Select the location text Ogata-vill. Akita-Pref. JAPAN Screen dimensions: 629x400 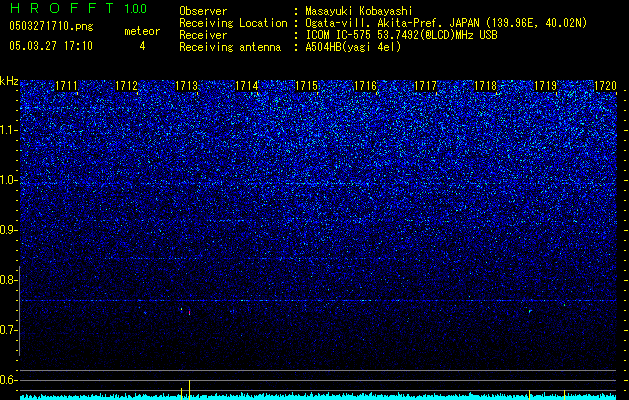tap(392, 23)
